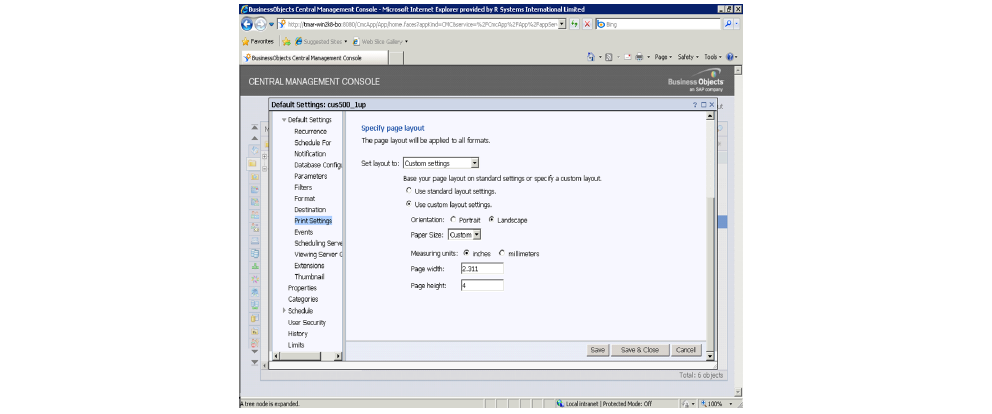The width and height of the screenshot is (992, 414).
Task: Select Portrait orientation radio button
Action: (453, 219)
